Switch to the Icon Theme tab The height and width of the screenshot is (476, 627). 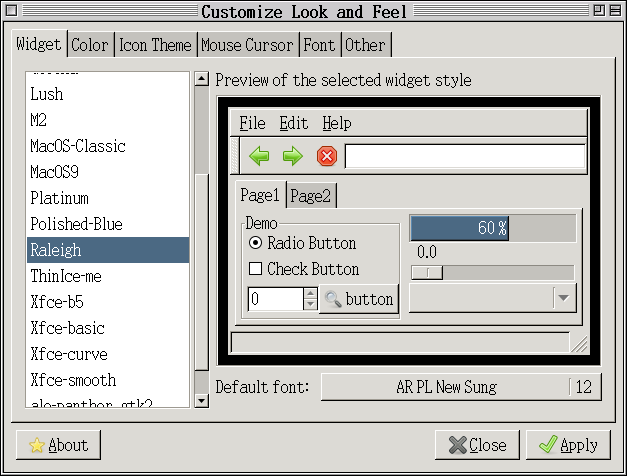click(155, 45)
